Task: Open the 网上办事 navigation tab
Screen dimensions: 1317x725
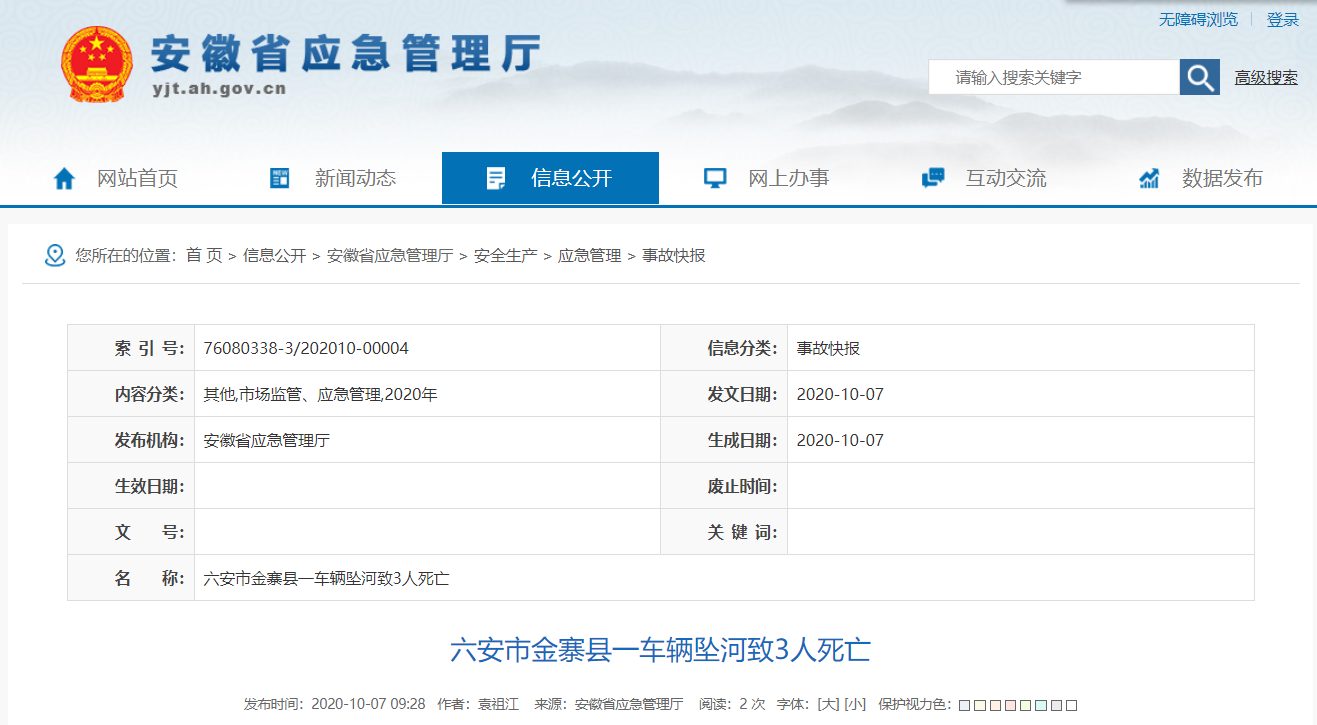Action: (x=788, y=179)
